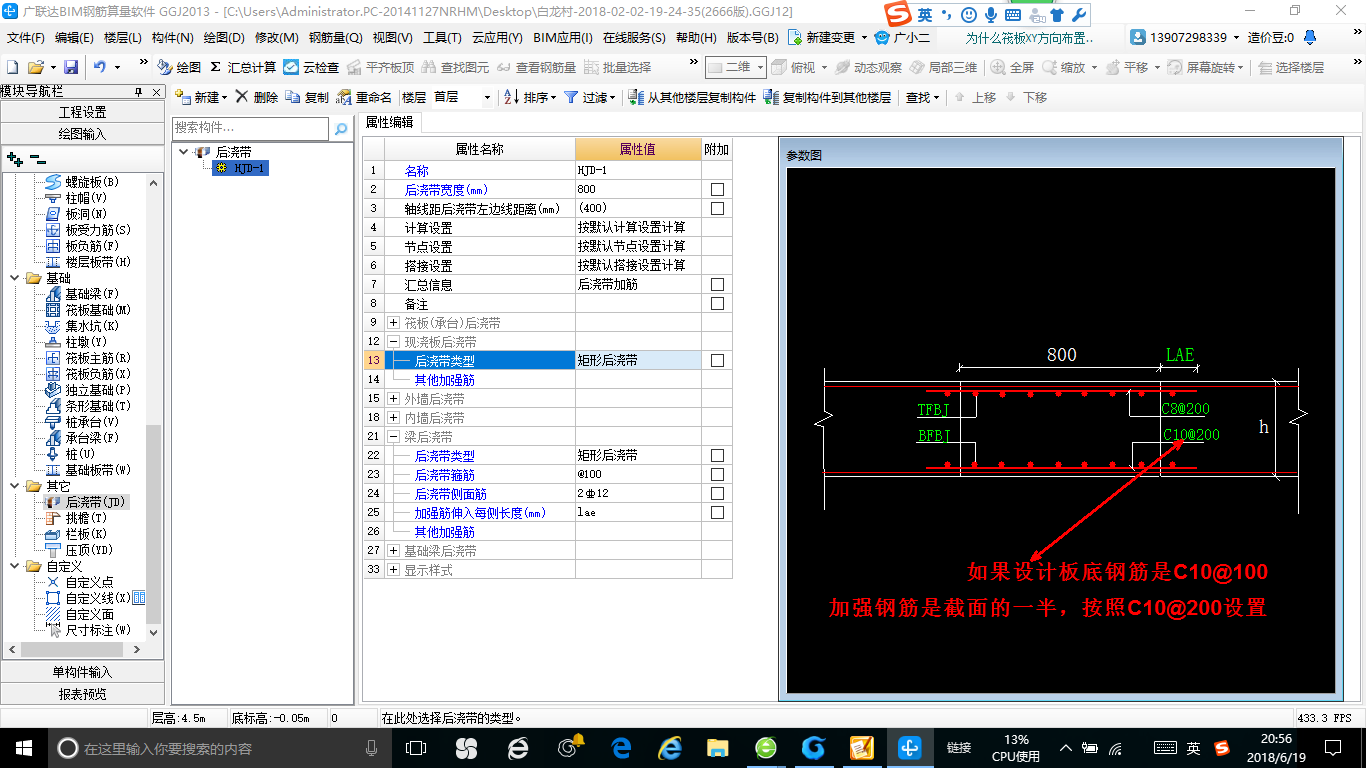Screen dimensions: 1366x768
Task: Open 单构件输入 navigation section
Action: 82,672
